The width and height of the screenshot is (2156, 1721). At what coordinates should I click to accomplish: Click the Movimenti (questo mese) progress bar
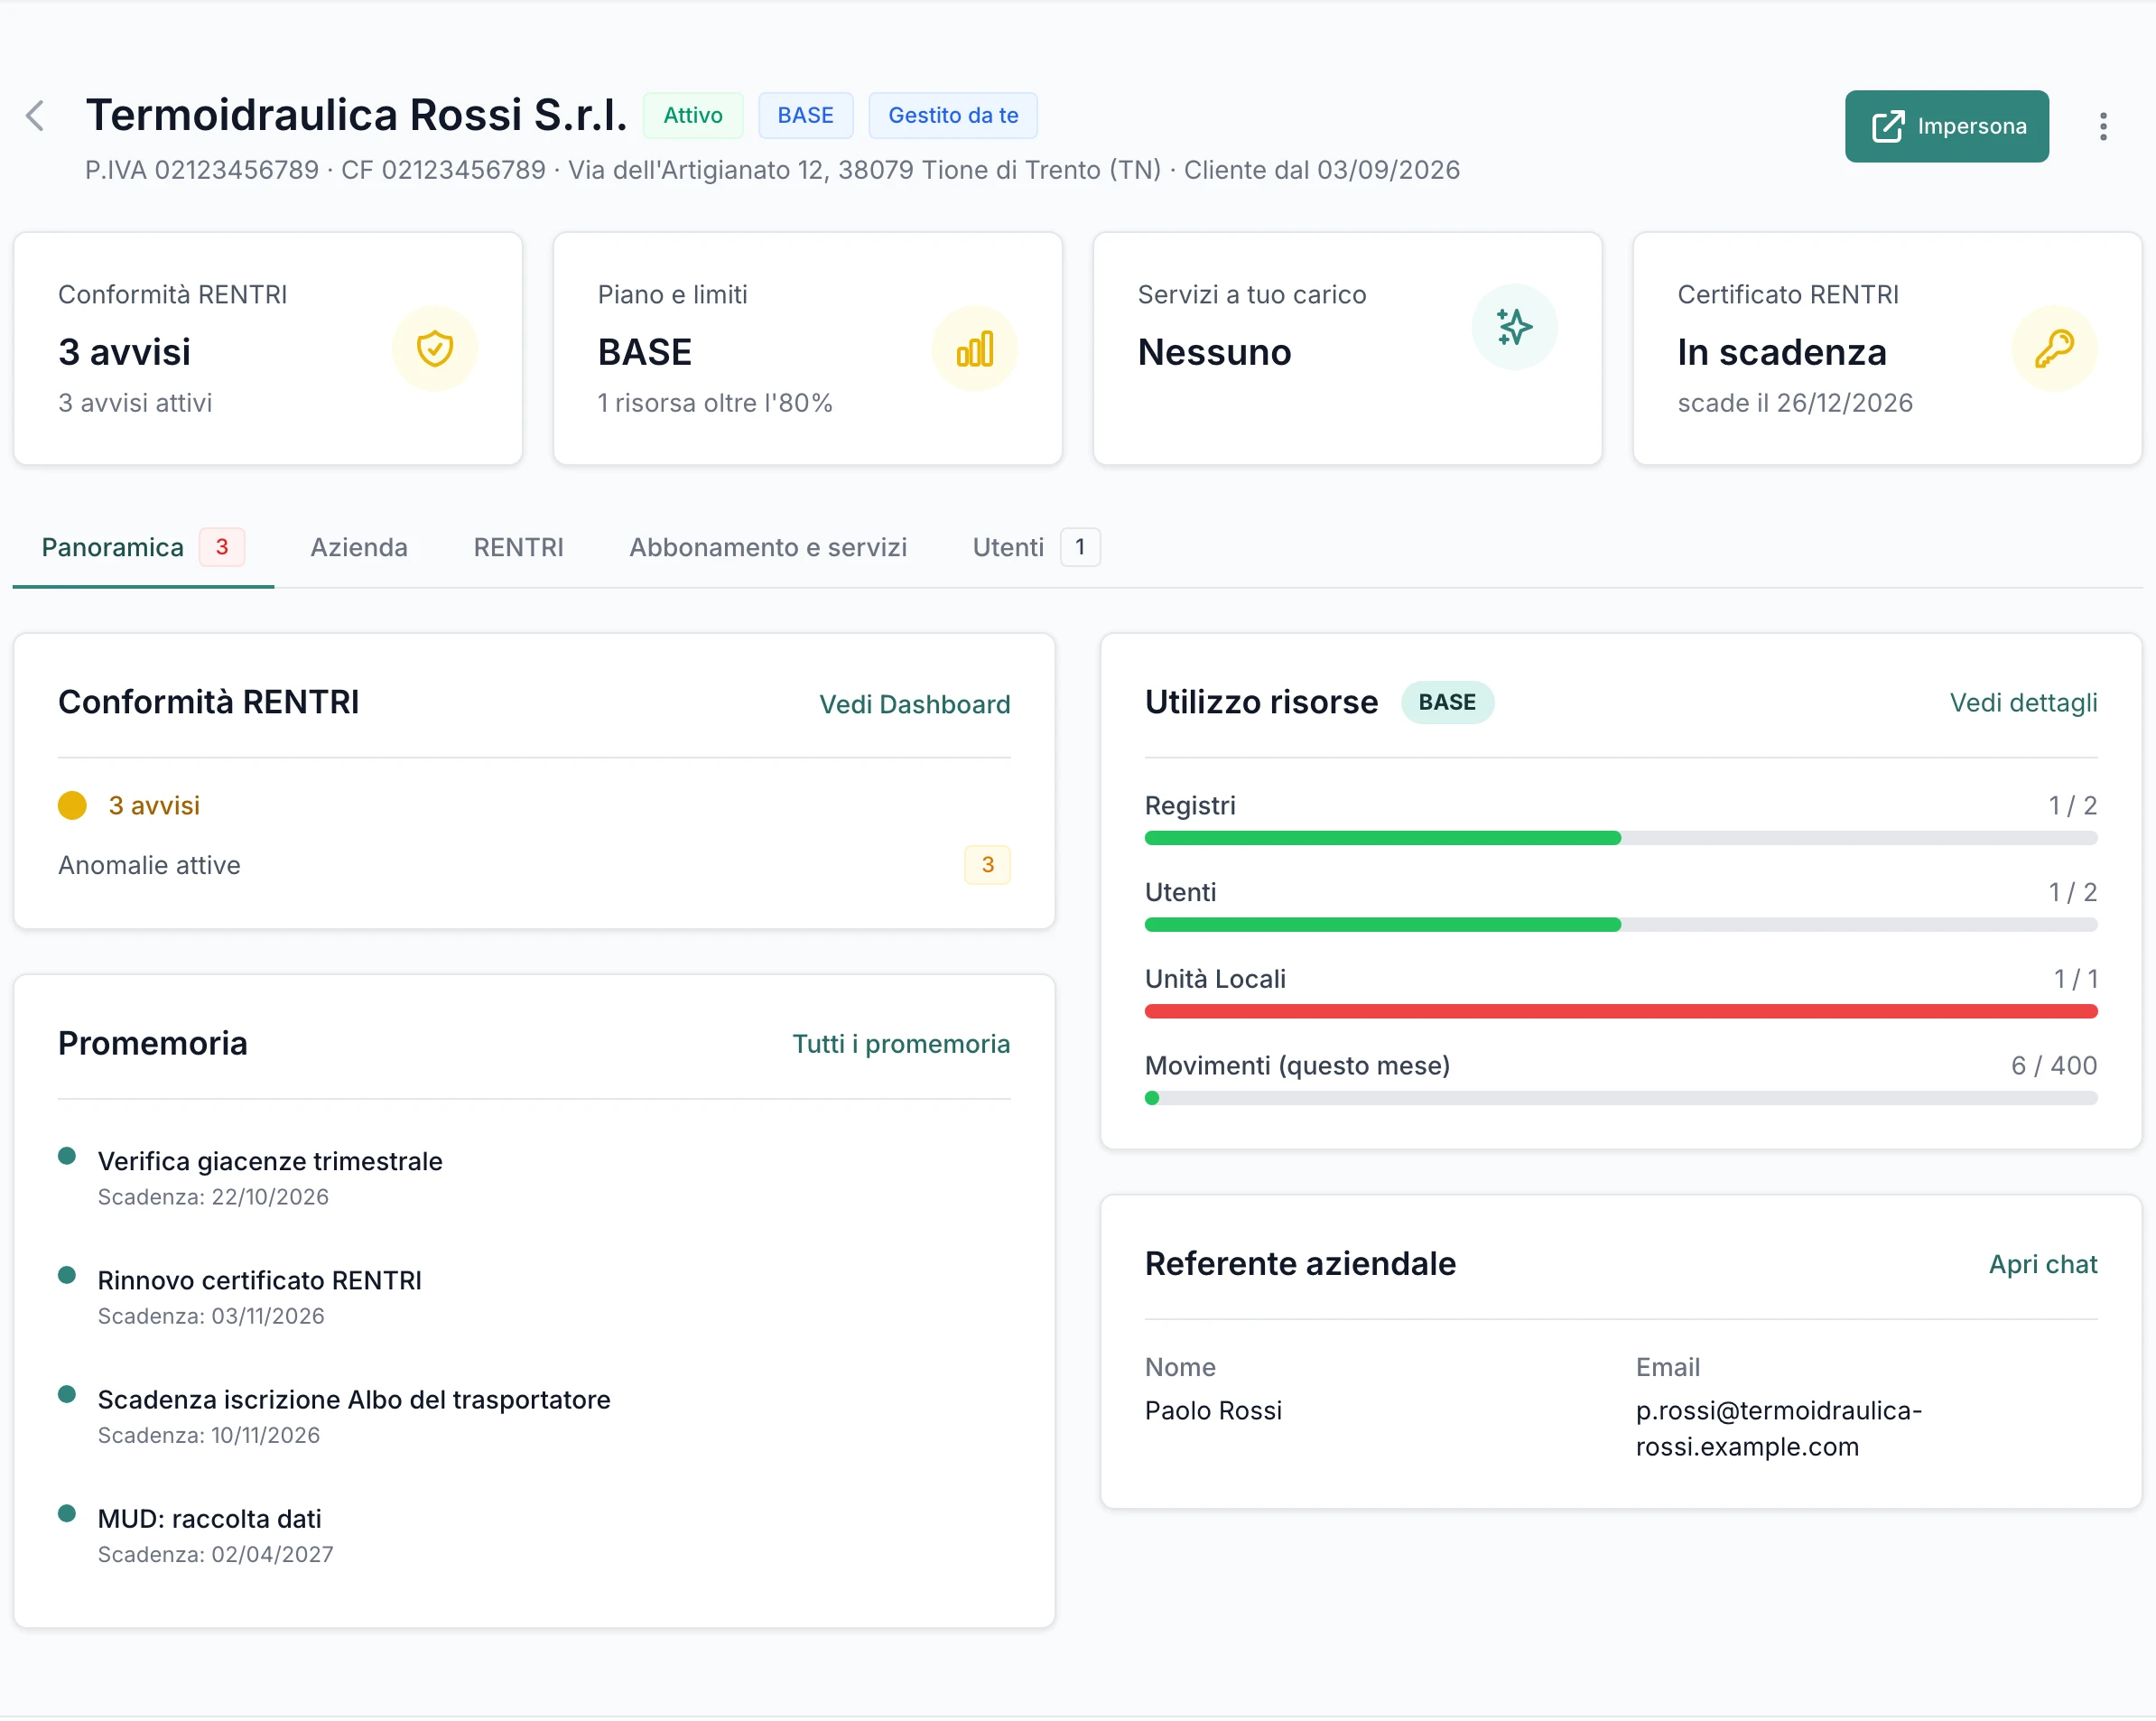(1620, 1099)
